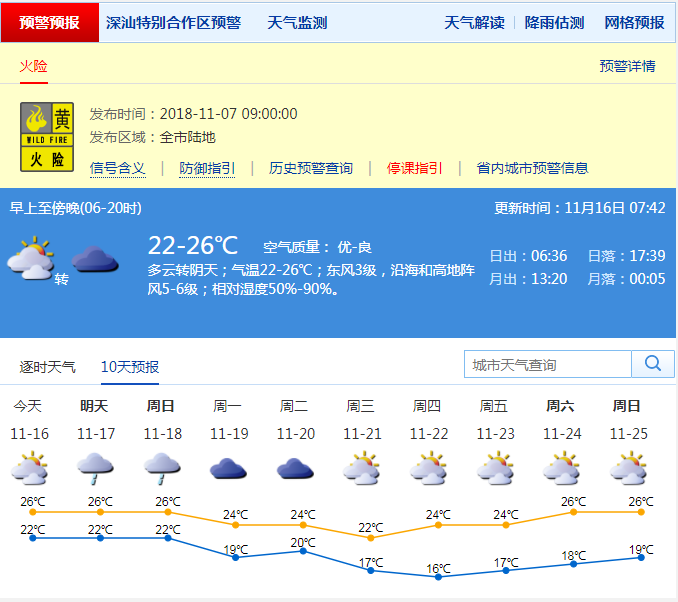Click the weather icon for 11-25

point(628,468)
